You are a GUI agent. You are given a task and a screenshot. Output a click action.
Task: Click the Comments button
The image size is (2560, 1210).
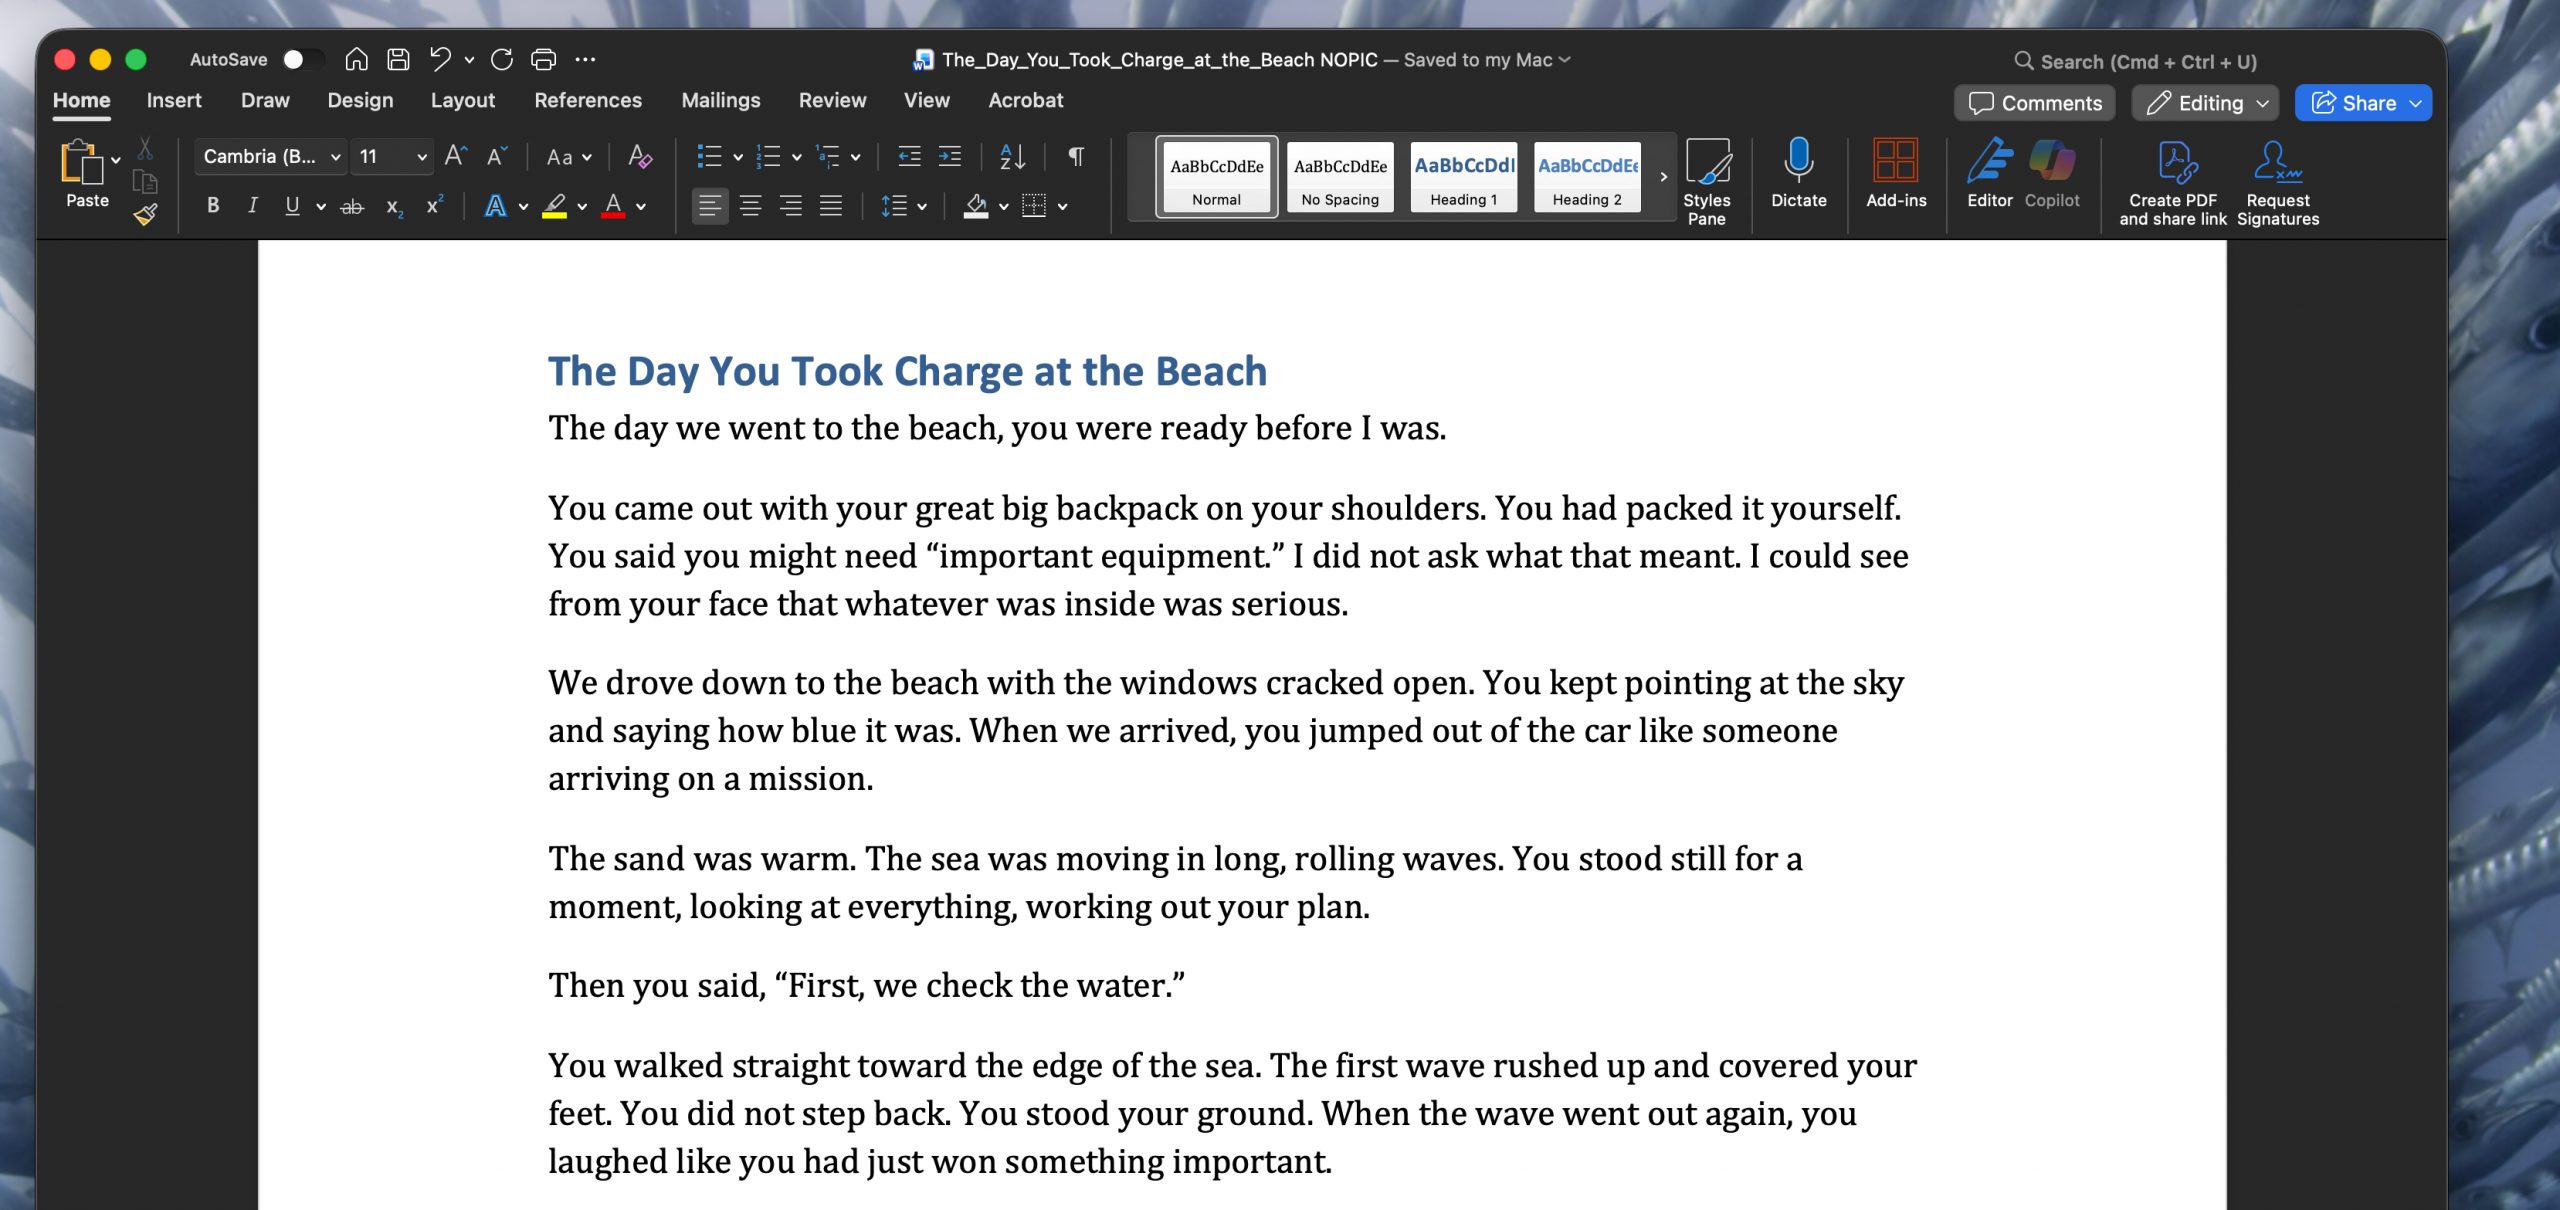click(x=2034, y=103)
